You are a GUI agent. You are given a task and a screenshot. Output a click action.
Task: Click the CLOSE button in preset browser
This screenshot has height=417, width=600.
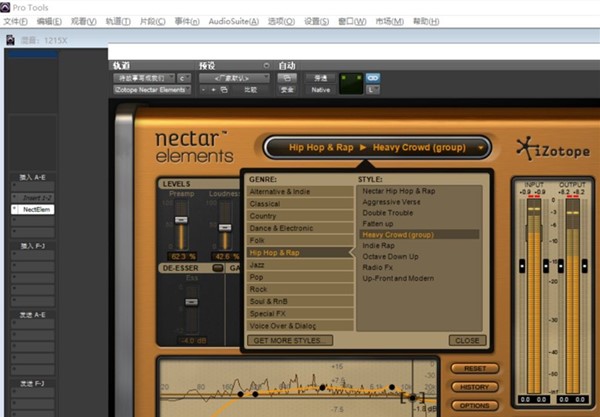467,340
